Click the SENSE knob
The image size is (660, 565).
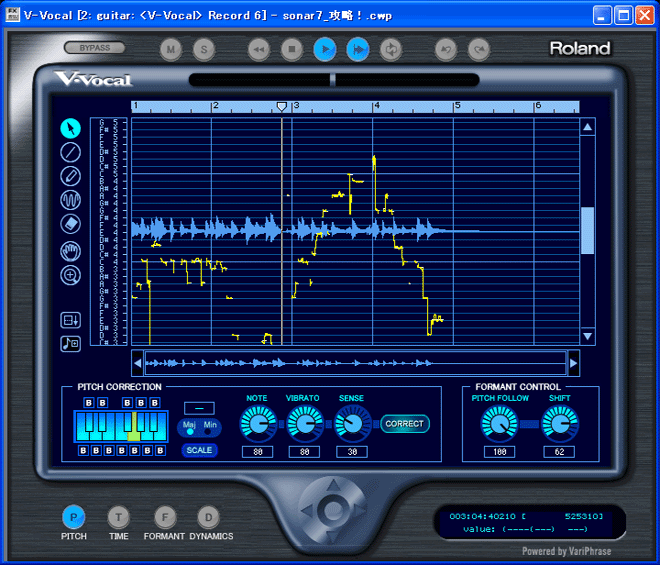point(352,424)
